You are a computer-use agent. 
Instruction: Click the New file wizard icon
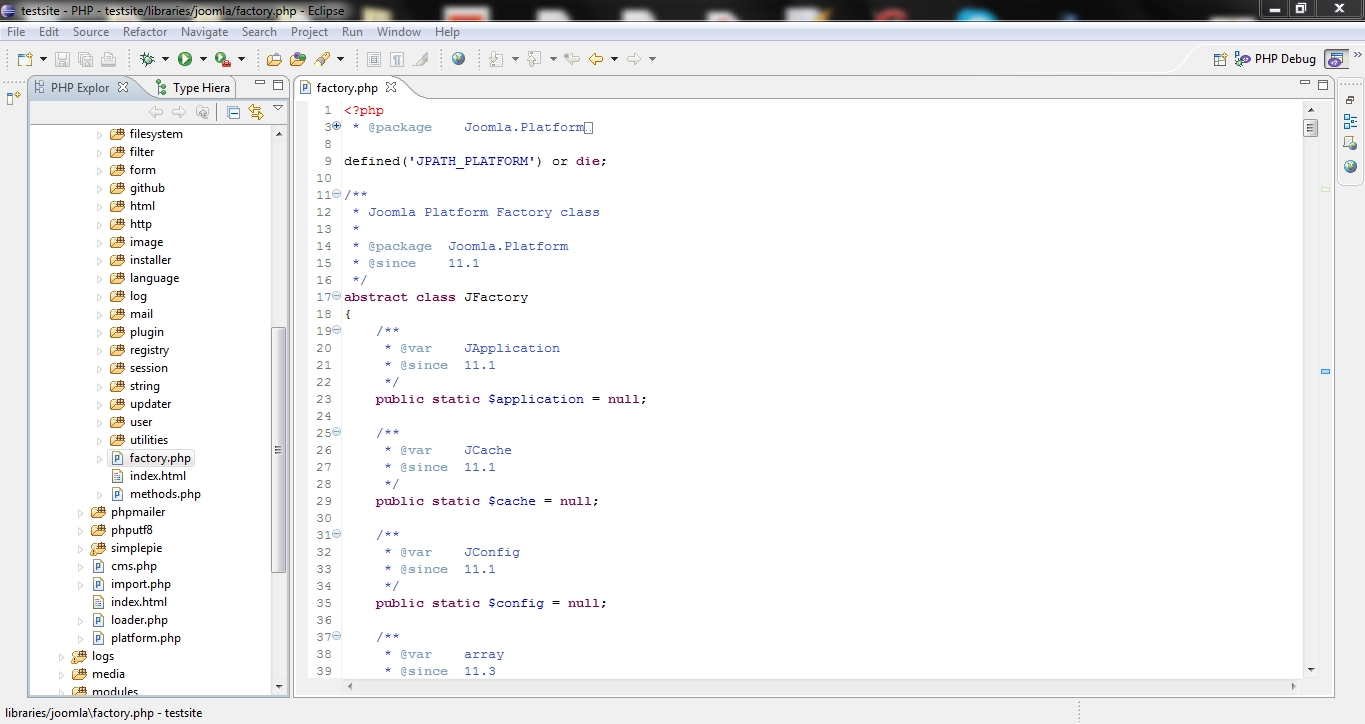tap(25, 59)
